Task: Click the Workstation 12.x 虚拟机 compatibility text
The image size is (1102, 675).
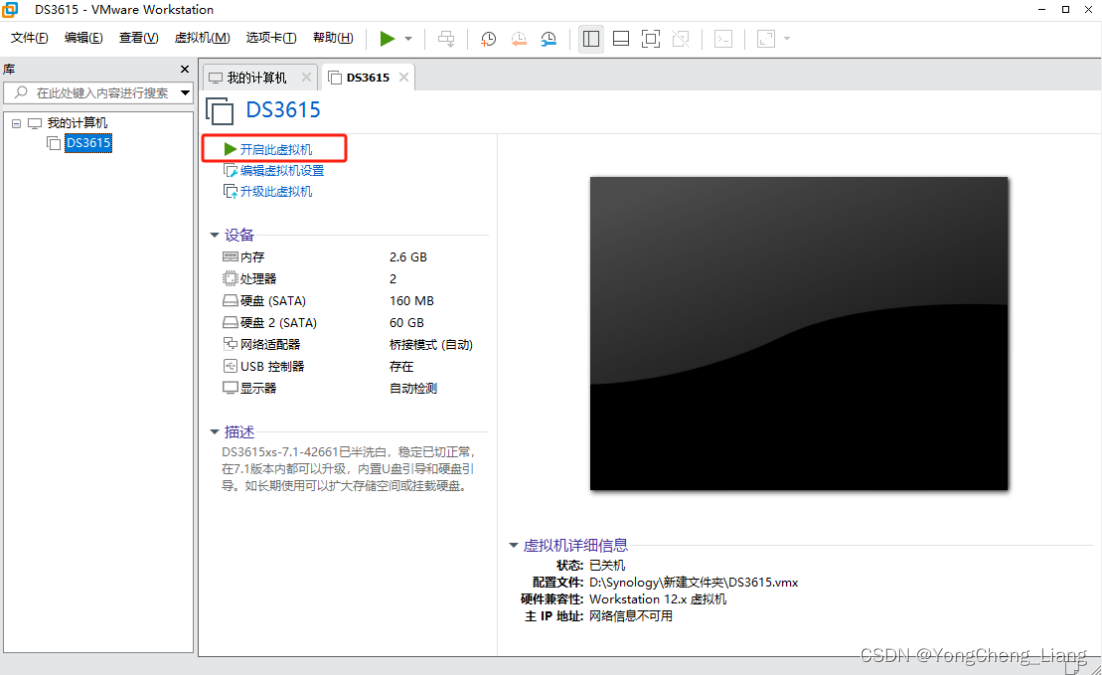Action: 658,599
